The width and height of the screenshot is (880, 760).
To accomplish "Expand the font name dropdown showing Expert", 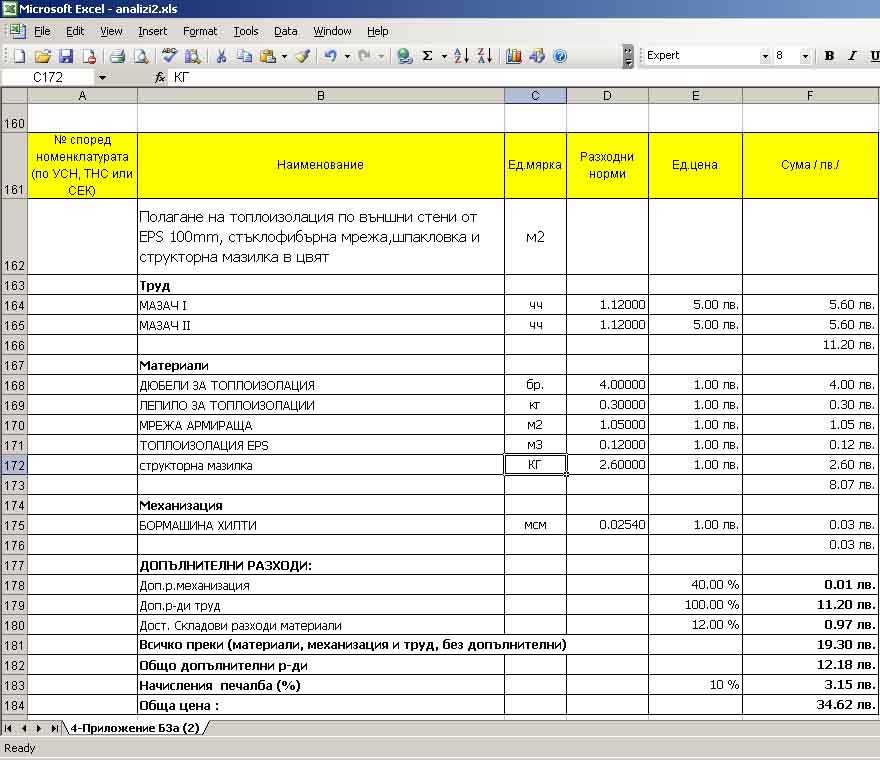I will pyautogui.click(x=764, y=56).
